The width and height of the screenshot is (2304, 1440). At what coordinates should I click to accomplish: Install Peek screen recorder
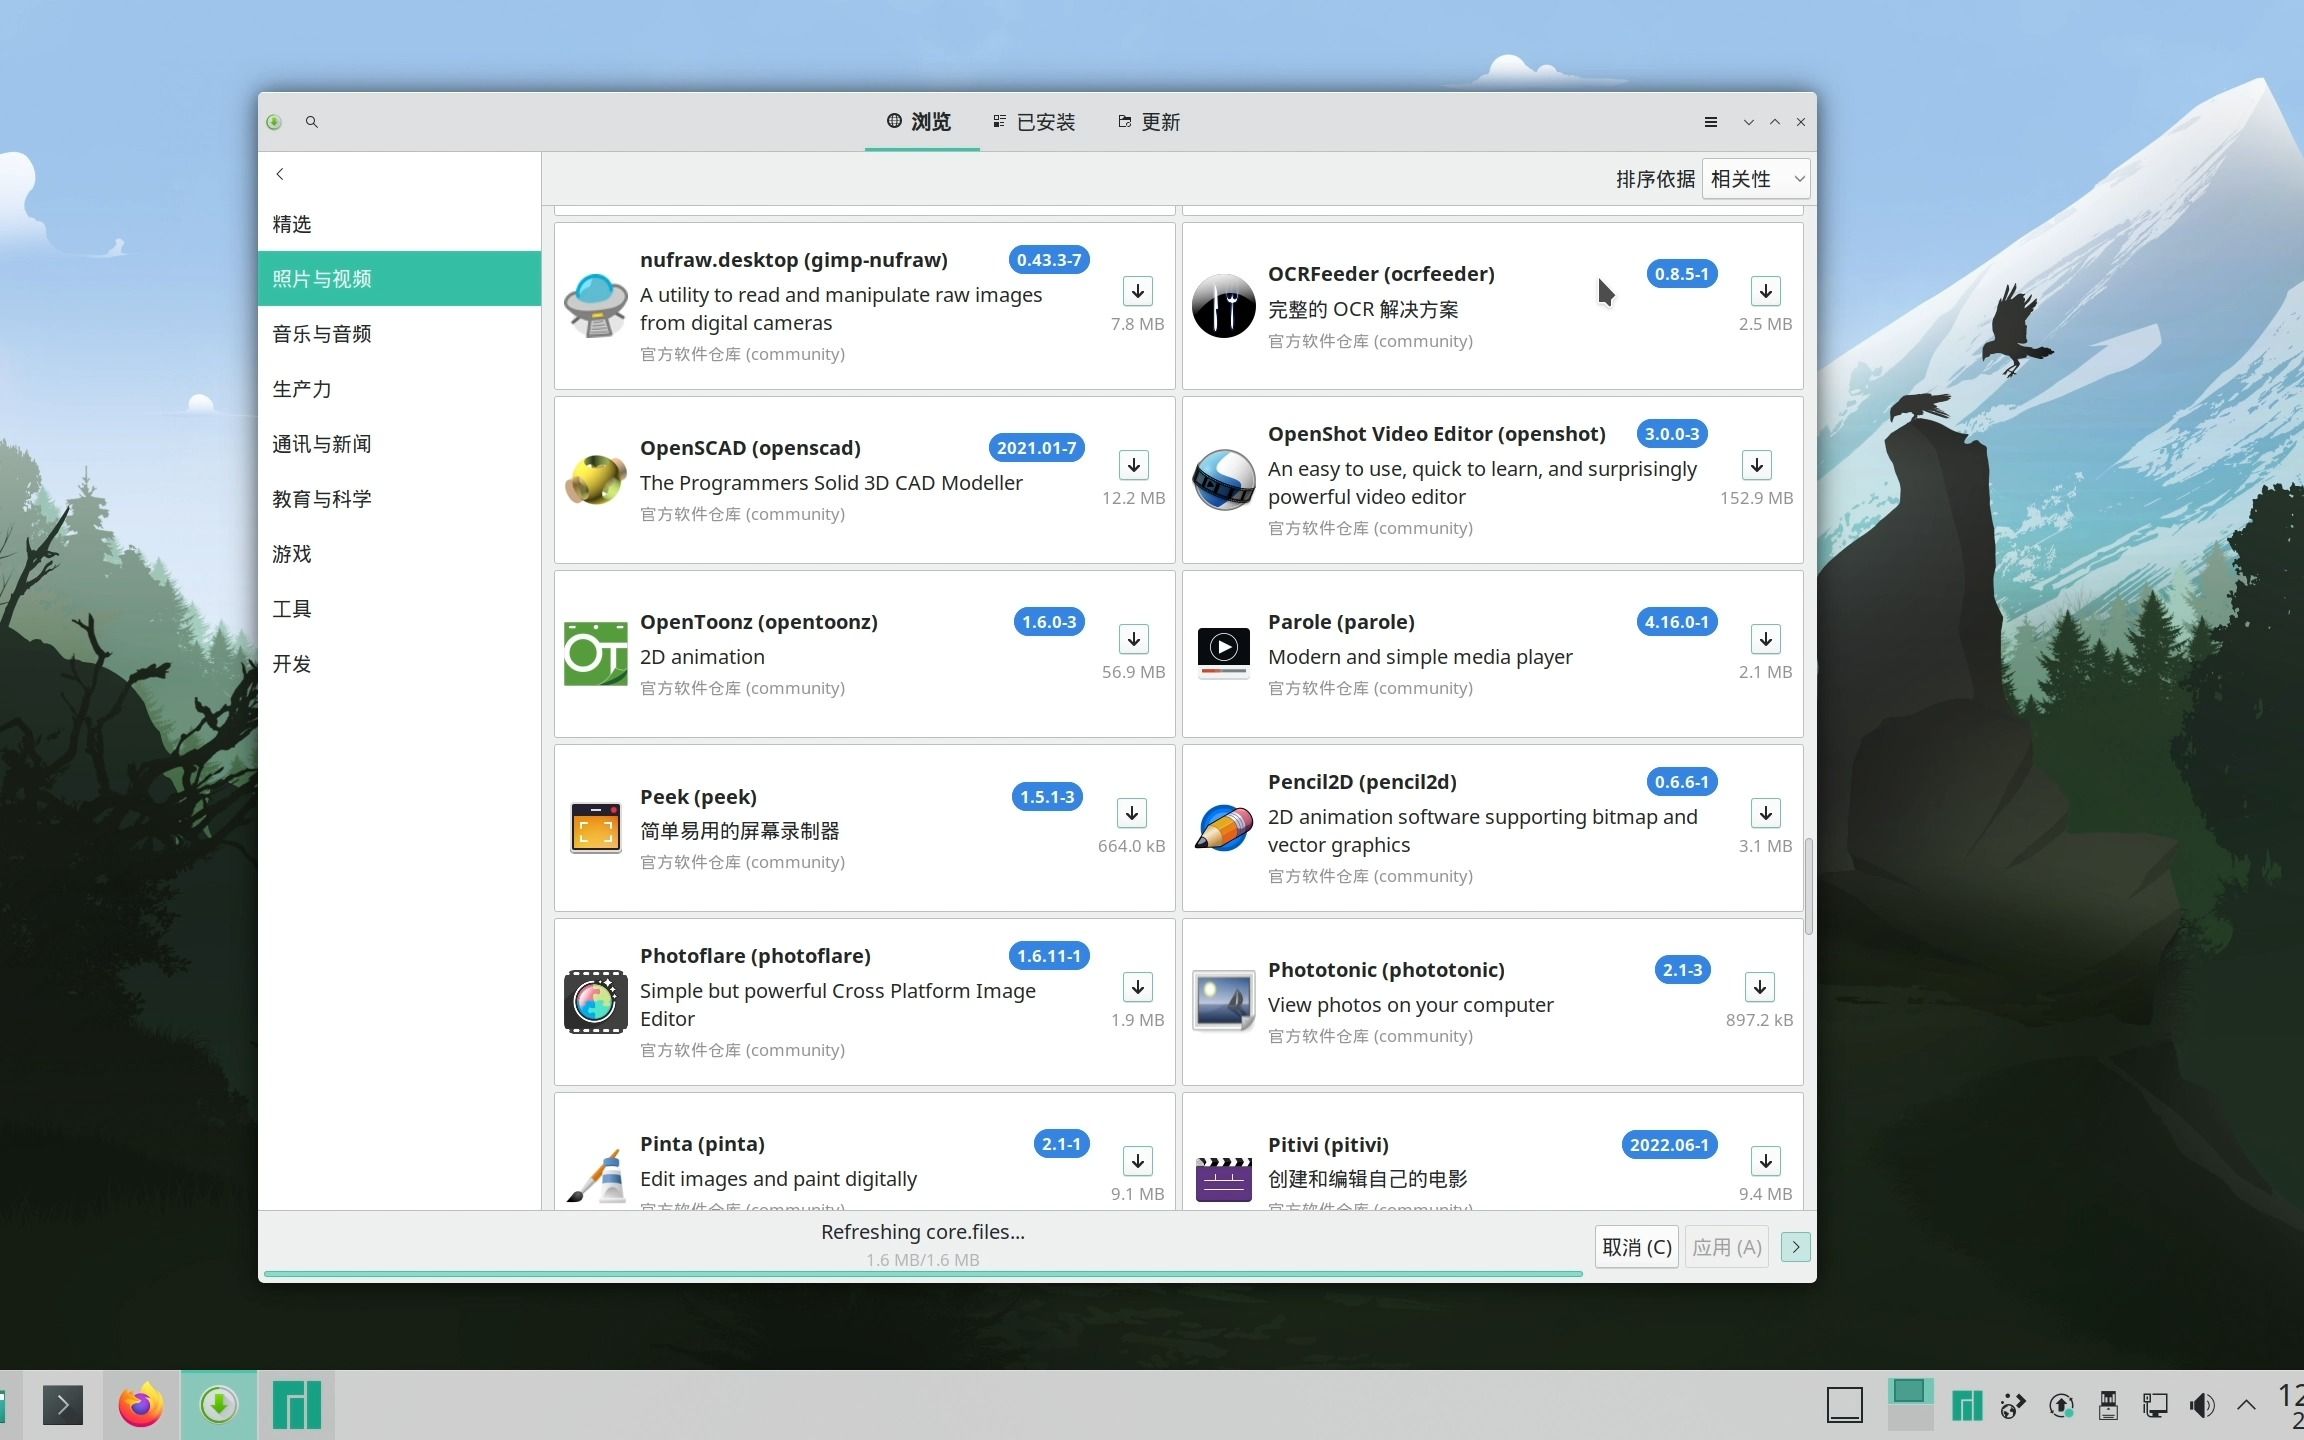coord(1131,813)
